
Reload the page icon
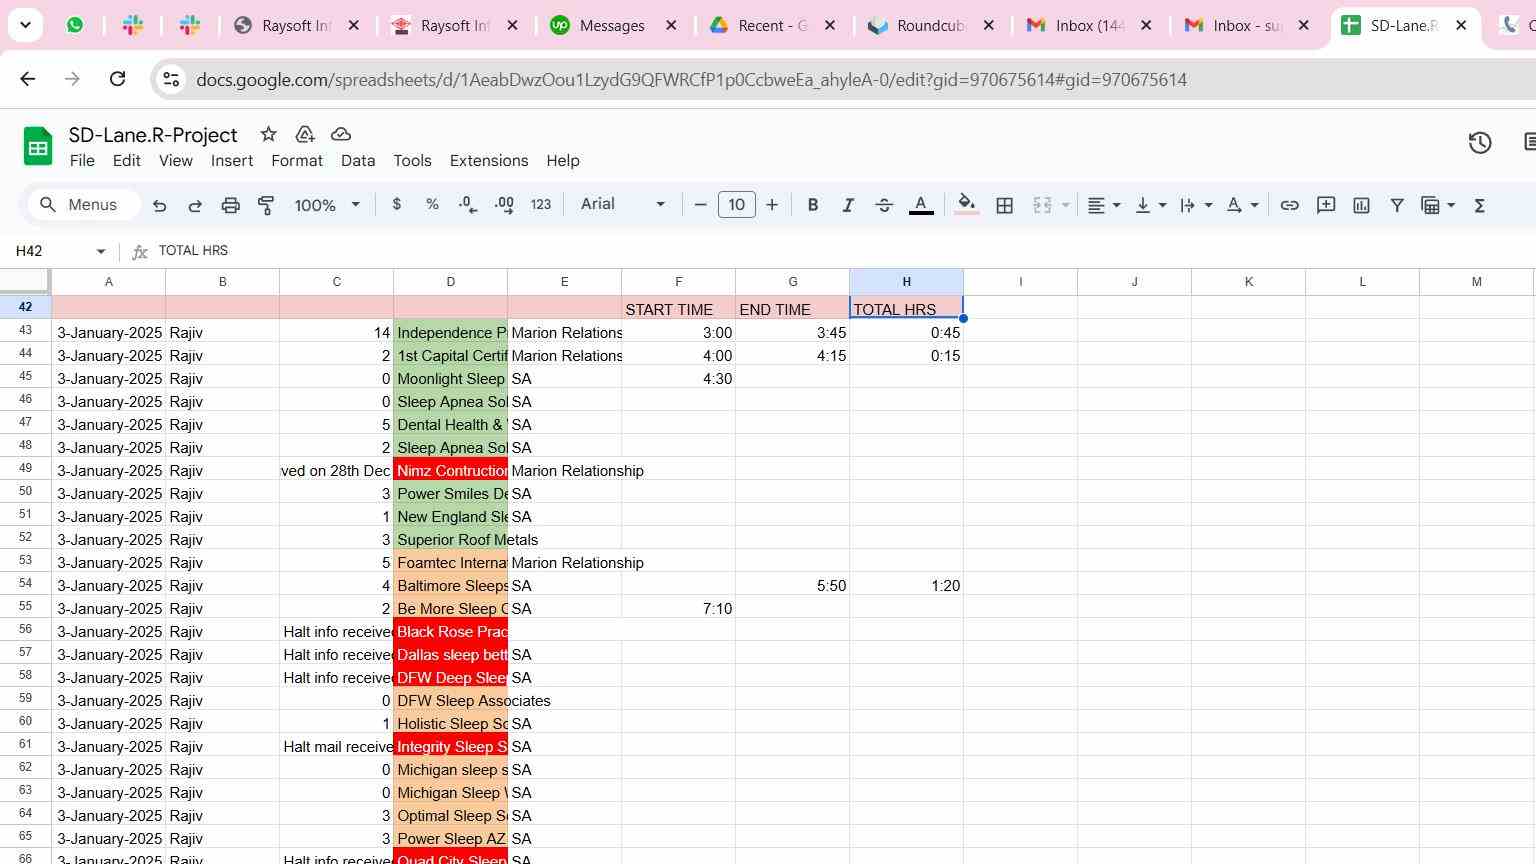tap(117, 79)
